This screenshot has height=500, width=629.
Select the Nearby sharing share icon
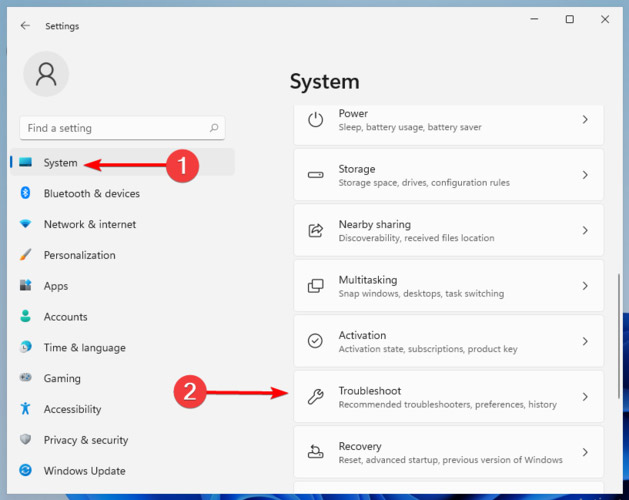[316, 230]
